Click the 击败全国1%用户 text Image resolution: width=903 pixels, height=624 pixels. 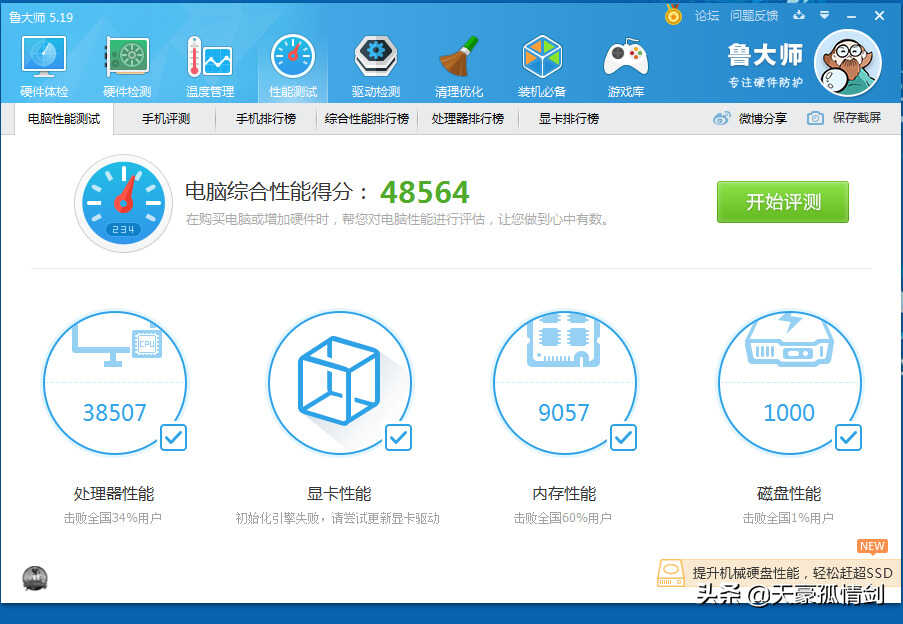788,518
